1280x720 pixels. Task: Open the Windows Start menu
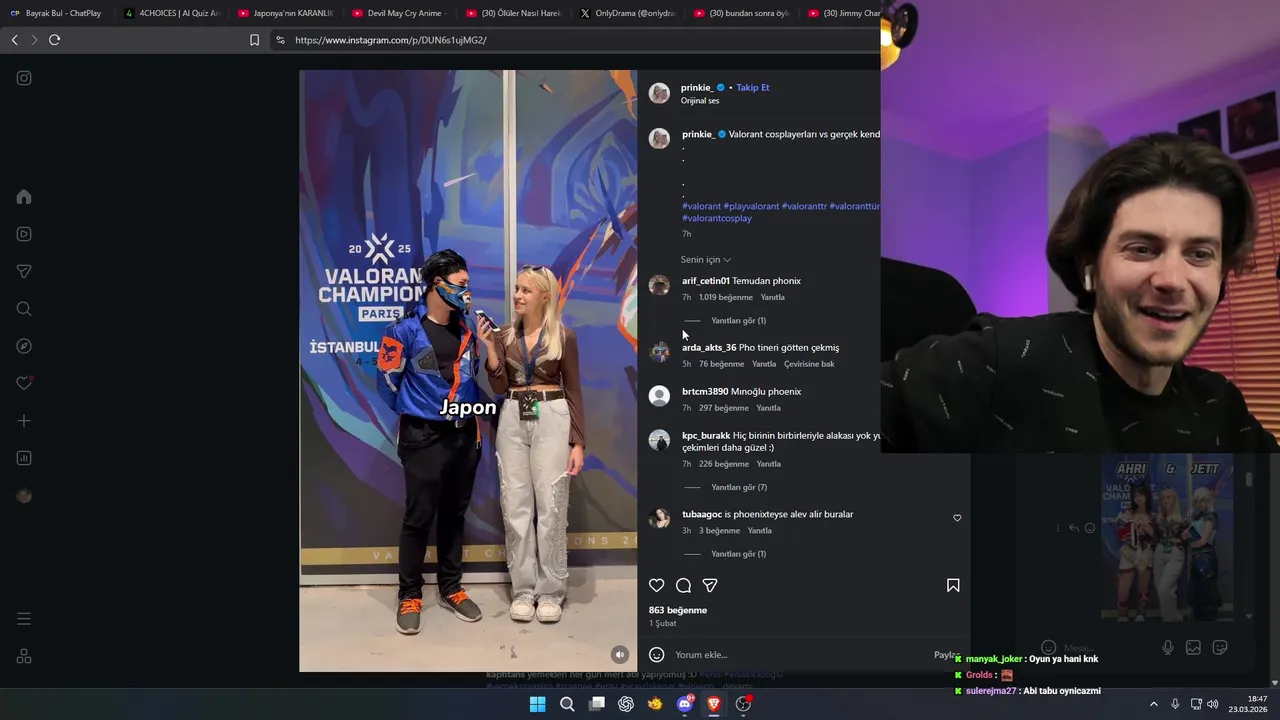coord(537,704)
